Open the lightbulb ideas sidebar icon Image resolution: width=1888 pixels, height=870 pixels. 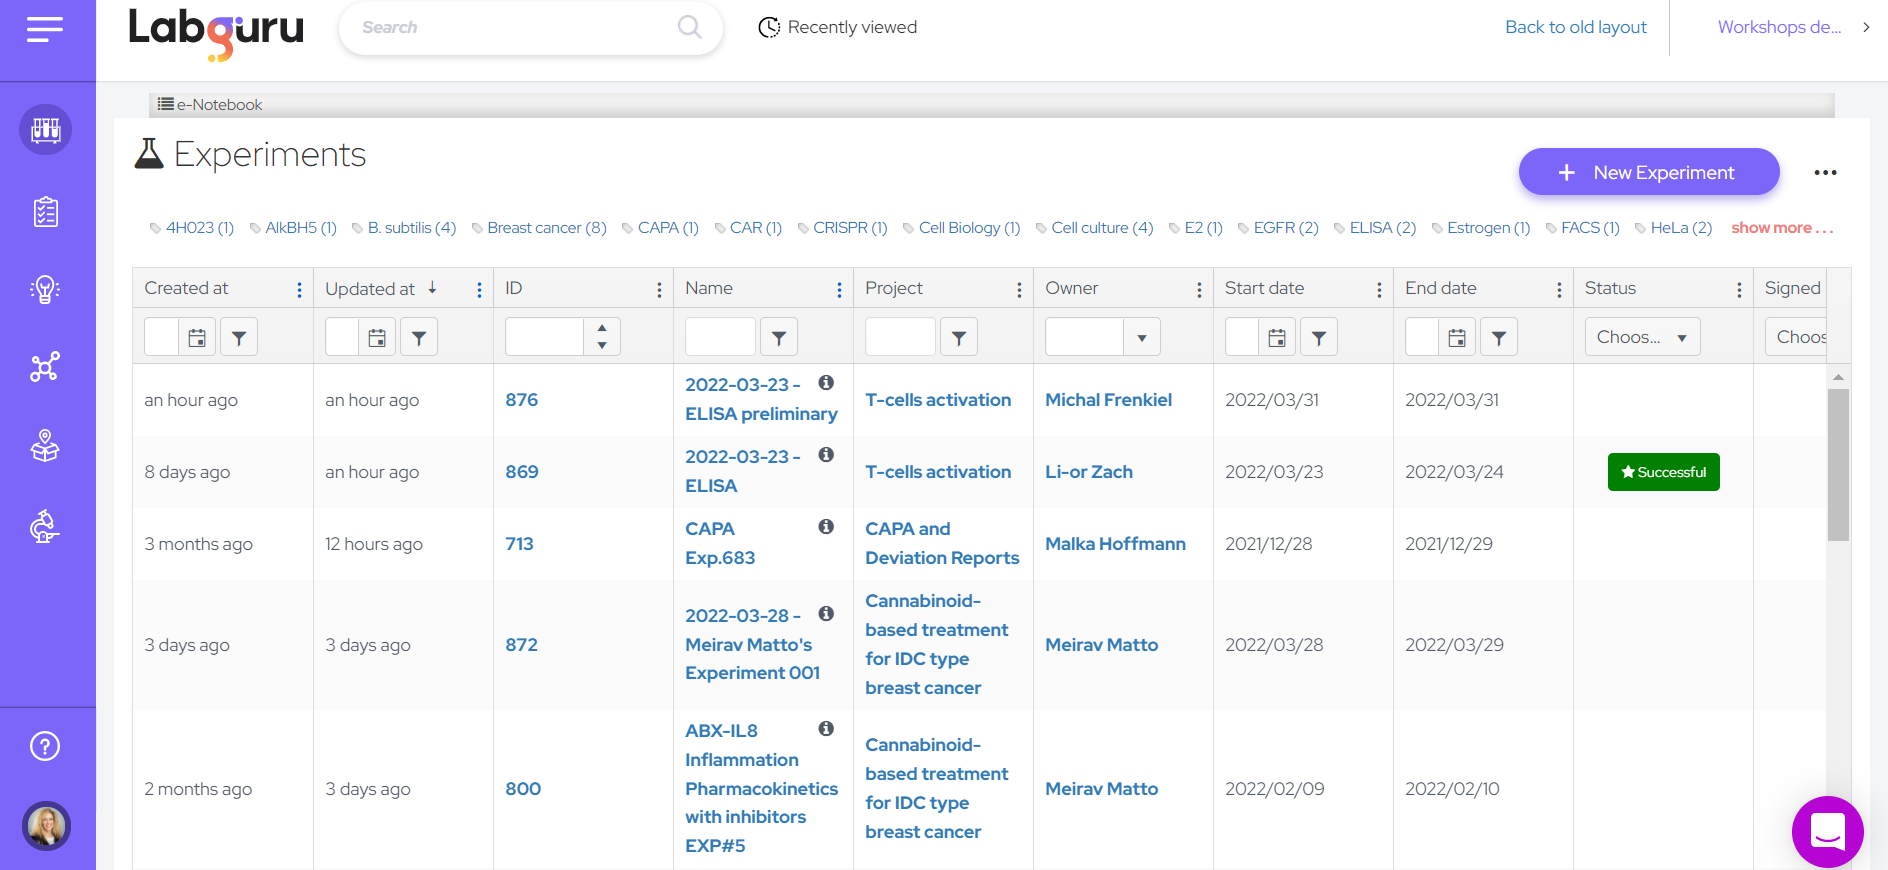pyautogui.click(x=45, y=290)
